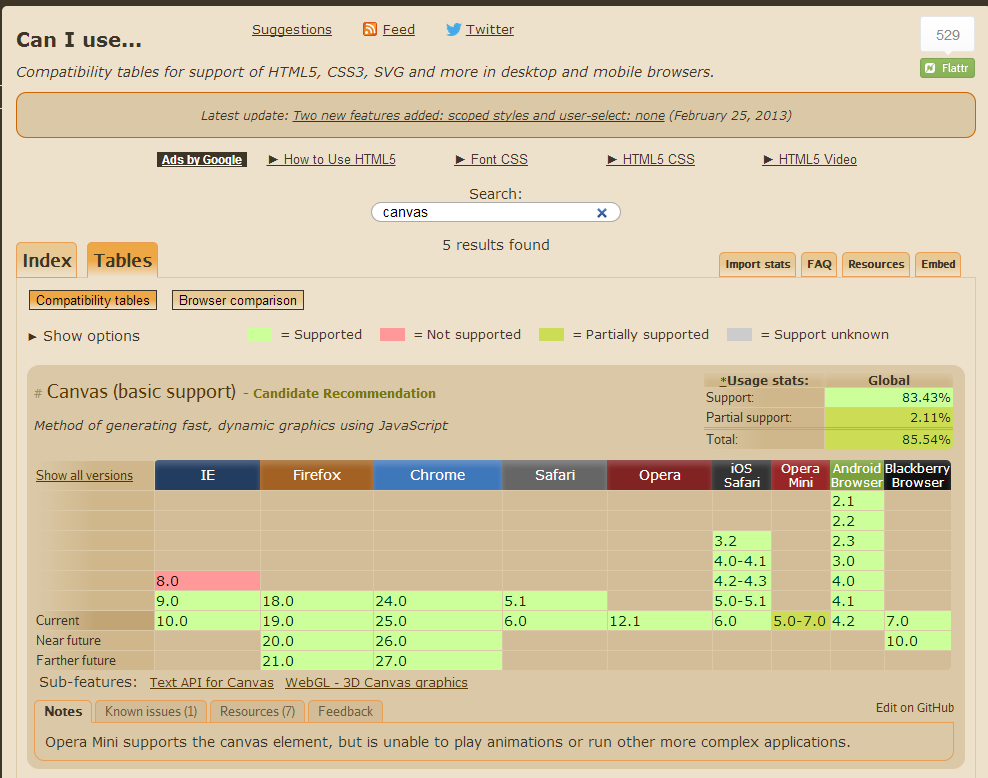
Task: Click the Chrome column header
Action: pos(437,475)
